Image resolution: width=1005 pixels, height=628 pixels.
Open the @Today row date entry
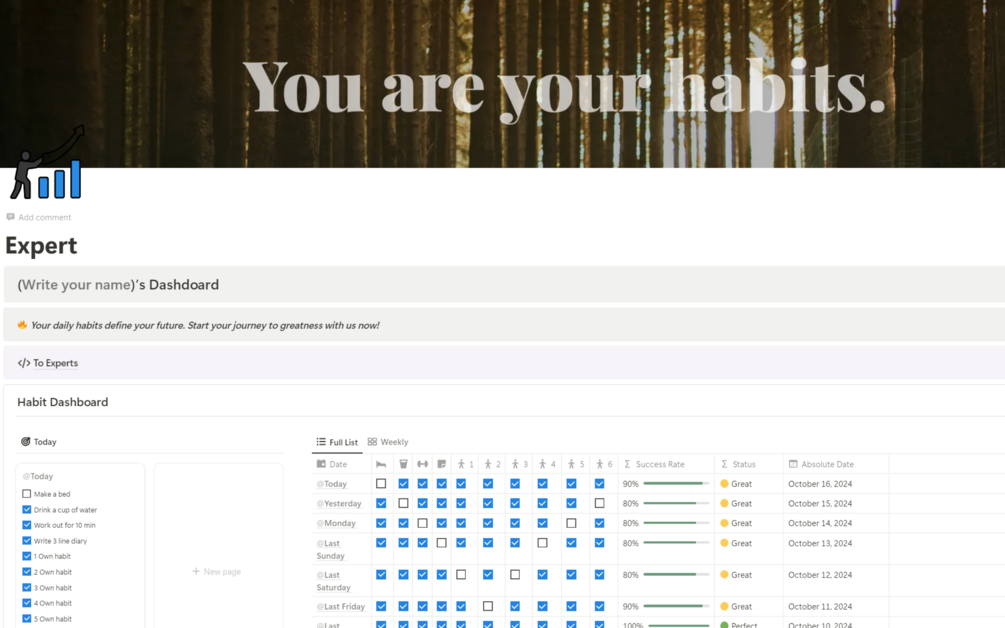click(332, 484)
